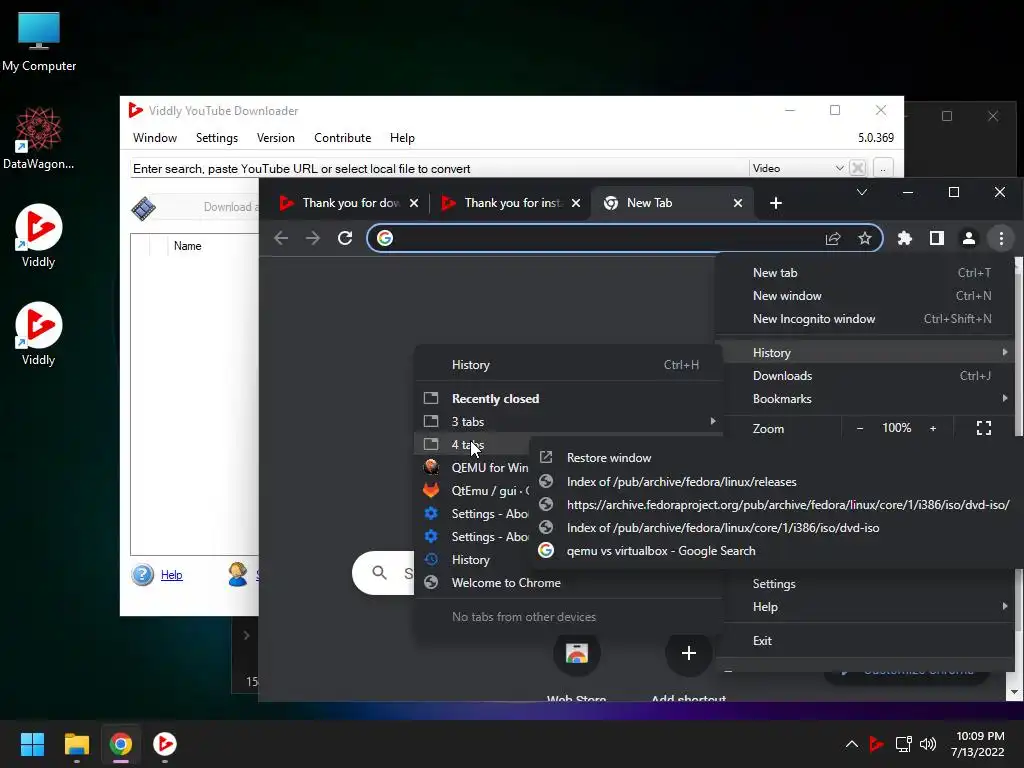
Task: Launch the lower Viddly desktop shortcut
Action: 39,334
